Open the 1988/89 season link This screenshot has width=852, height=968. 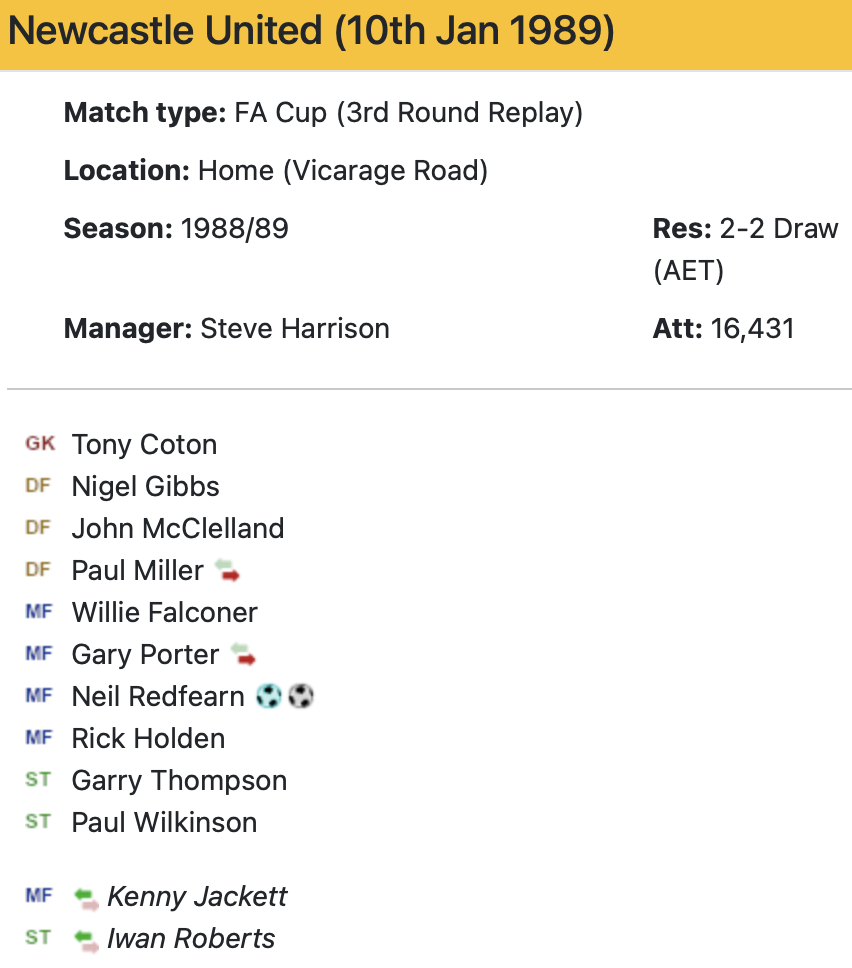[234, 229]
